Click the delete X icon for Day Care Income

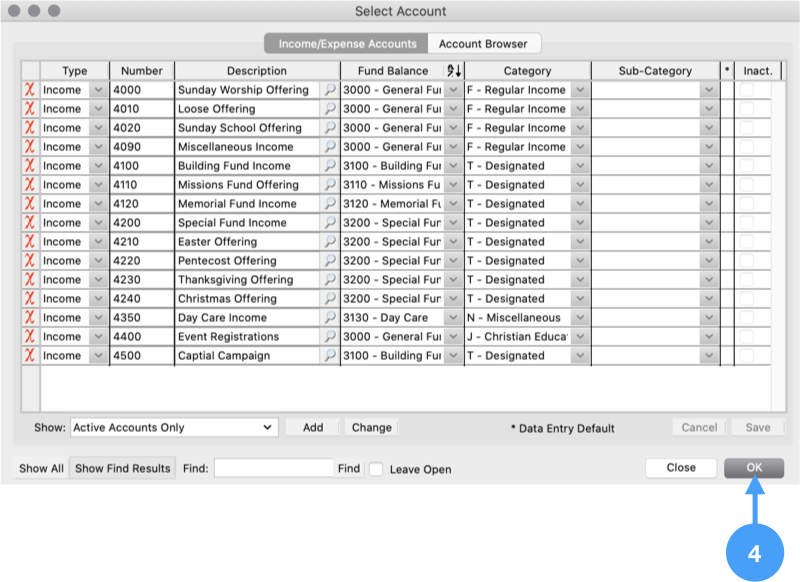pyautogui.click(x=30, y=318)
